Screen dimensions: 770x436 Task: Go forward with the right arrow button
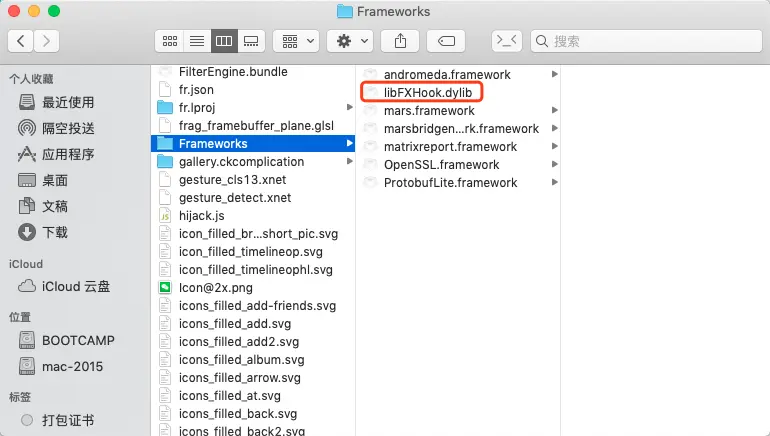[46, 41]
